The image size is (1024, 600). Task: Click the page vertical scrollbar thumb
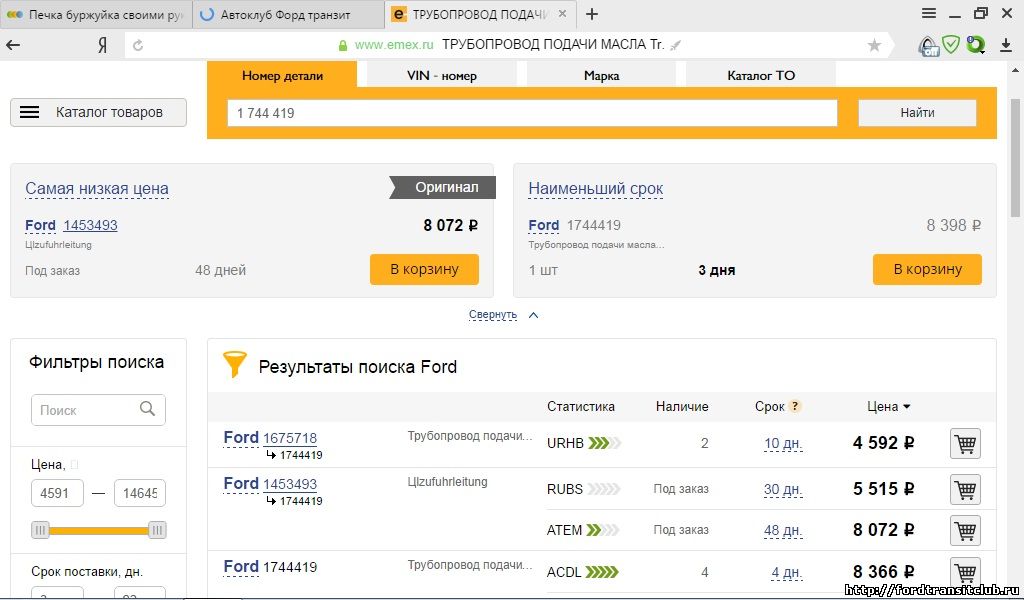(1016, 158)
